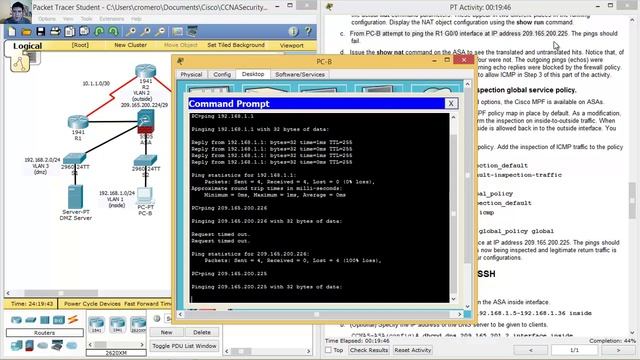
Task: Click the PC-B computer in topology
Action: [x=144, y=196]
